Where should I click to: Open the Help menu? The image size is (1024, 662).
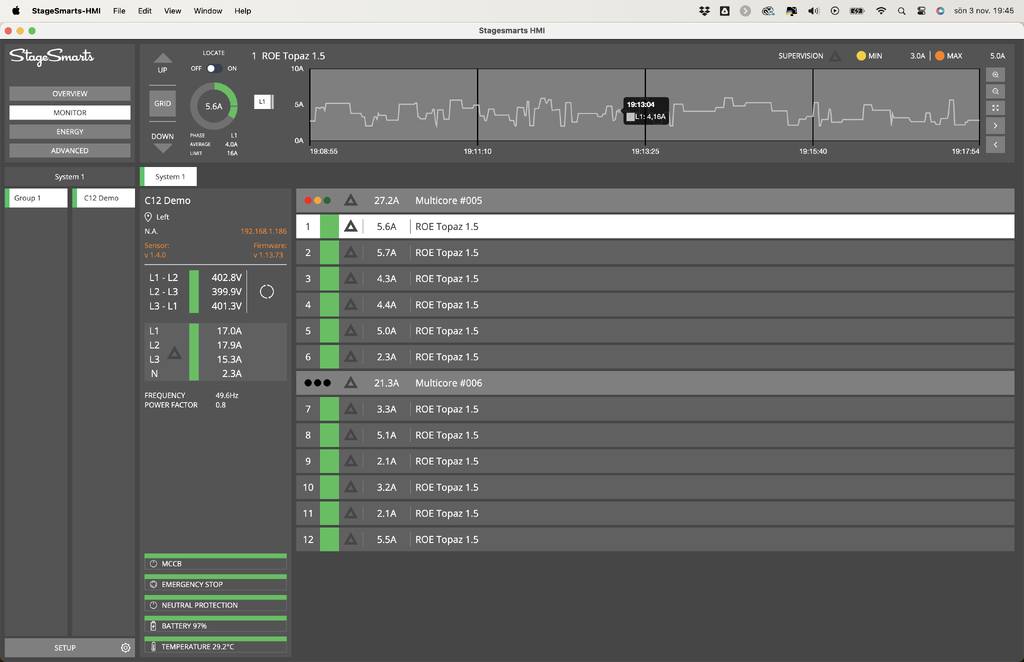pos(243,11)
